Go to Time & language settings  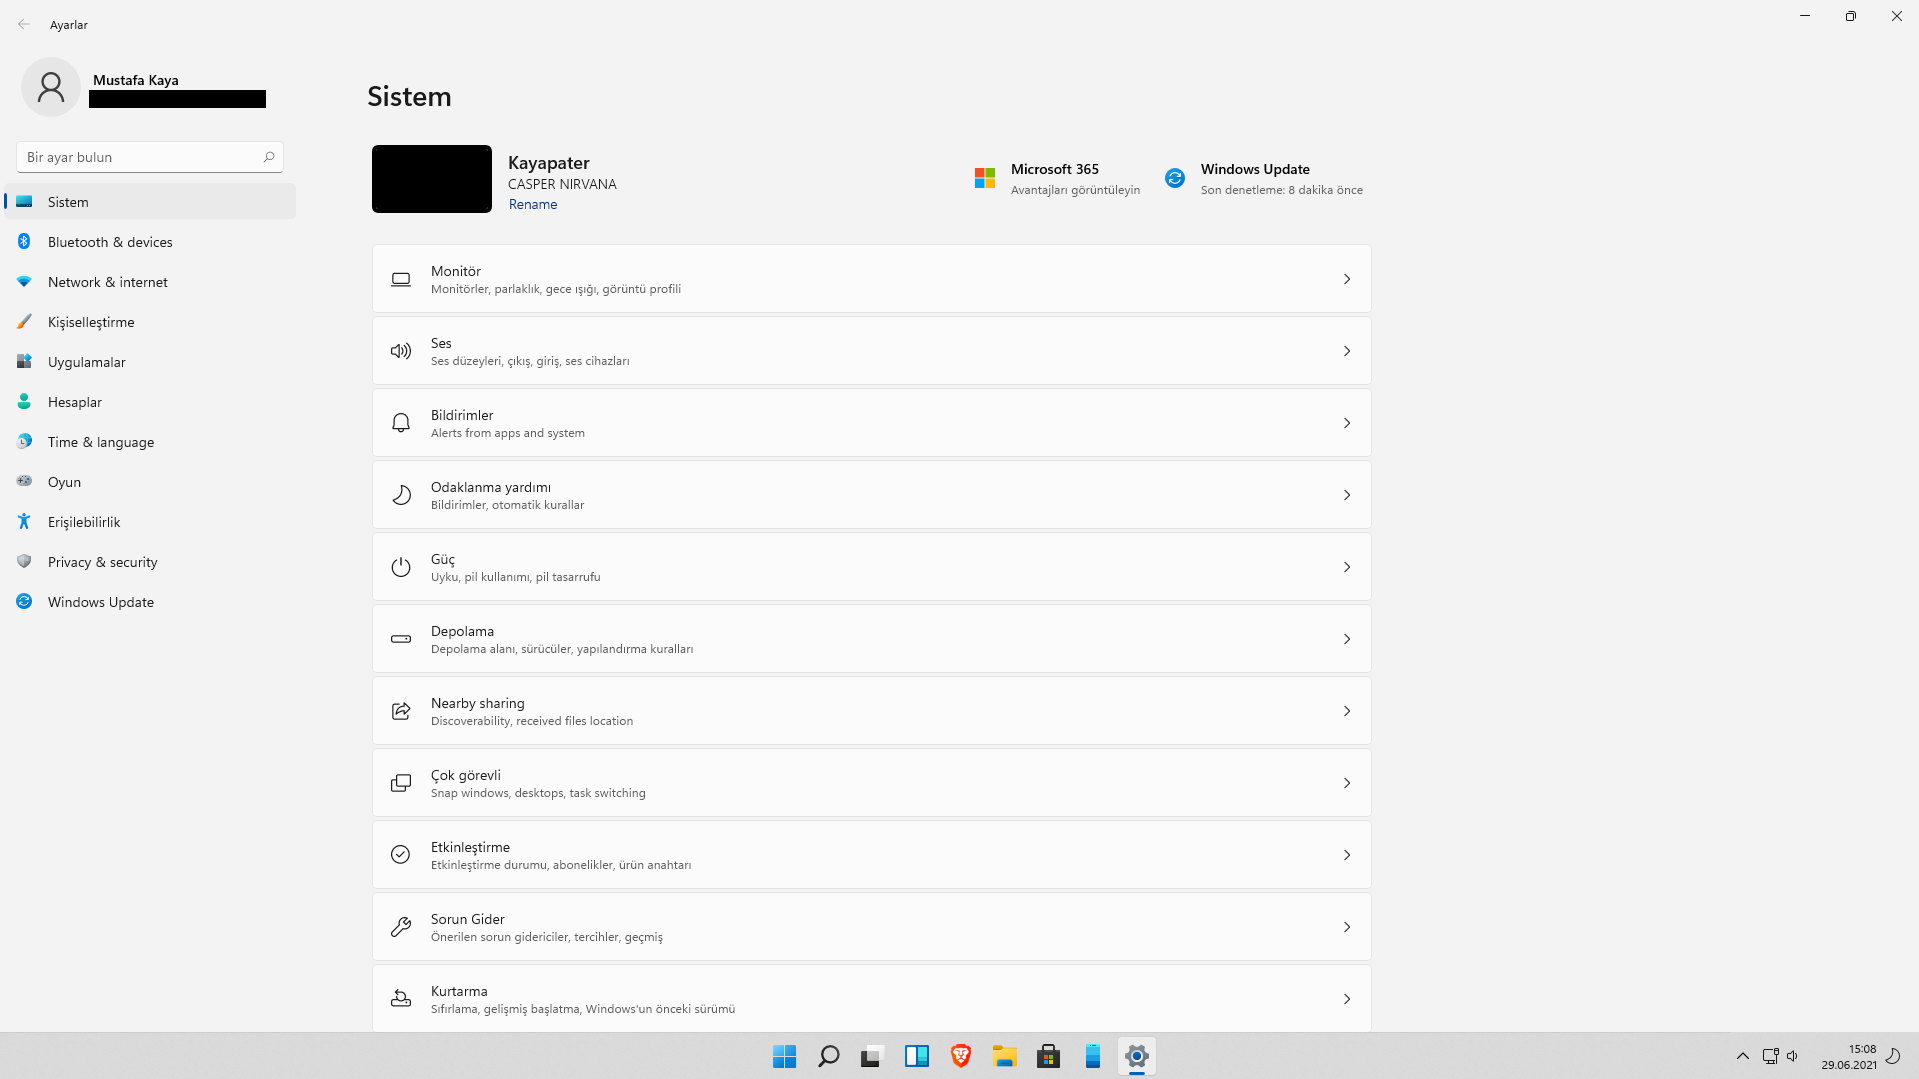(151, 442)
